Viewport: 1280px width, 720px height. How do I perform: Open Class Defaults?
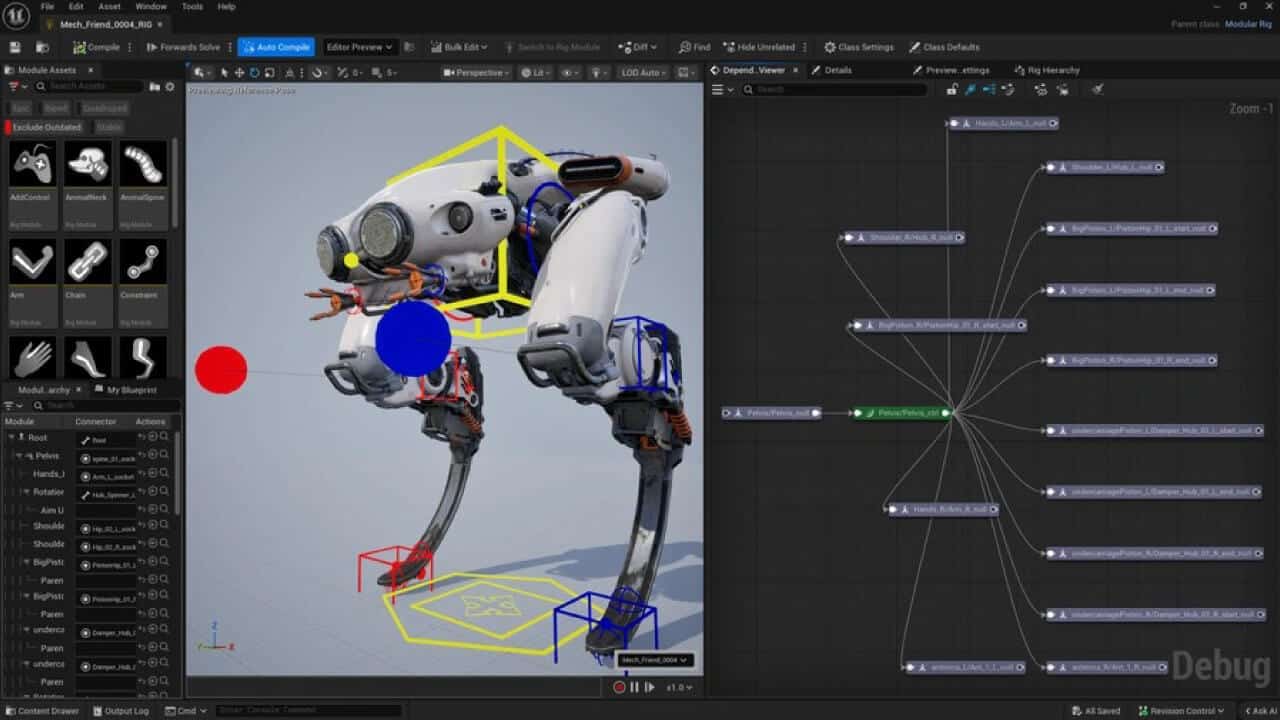[x=944, y=47]
